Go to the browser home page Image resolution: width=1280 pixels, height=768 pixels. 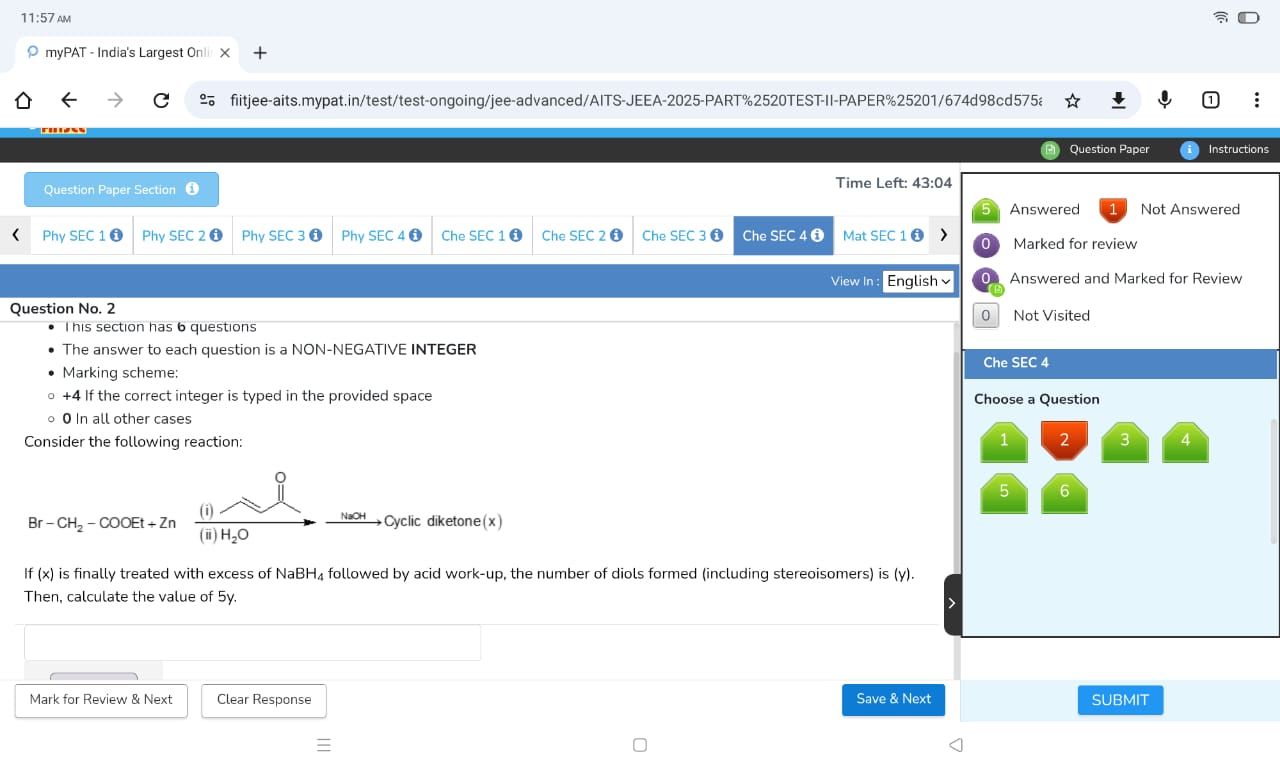click(x=23, y=100)
